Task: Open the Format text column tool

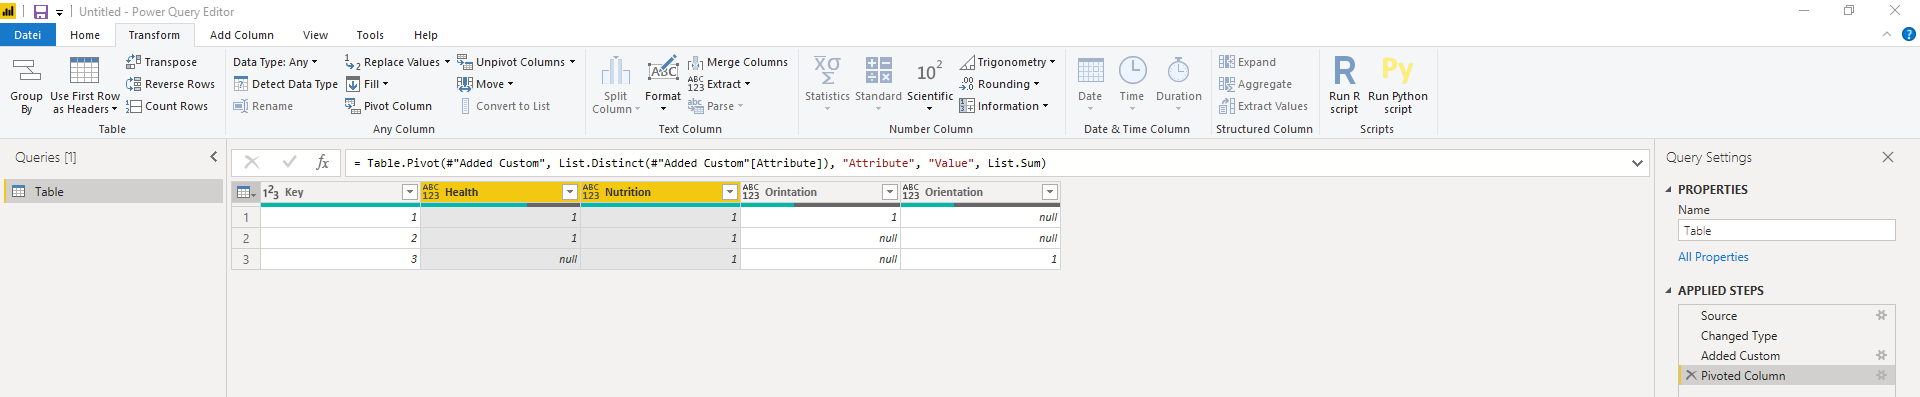Action: [x=663, y=85]
